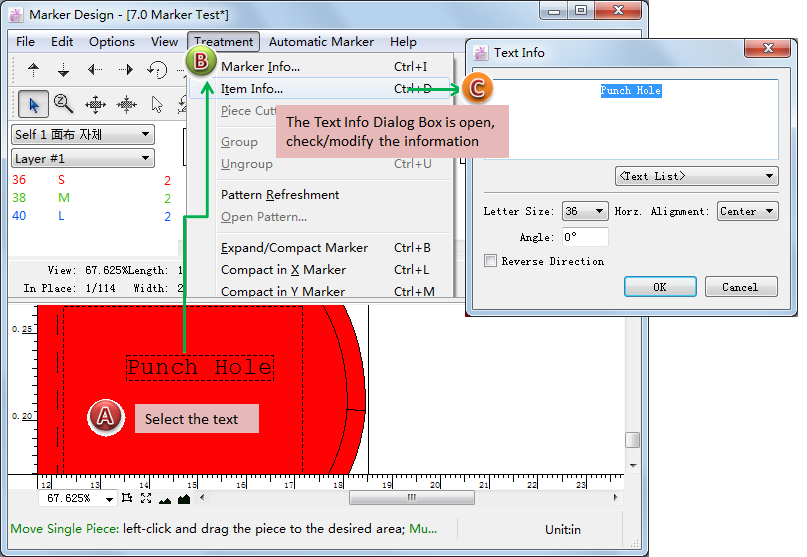Click Cancel in Text Info dialog
Screen dimensions: 807x557
740,287
